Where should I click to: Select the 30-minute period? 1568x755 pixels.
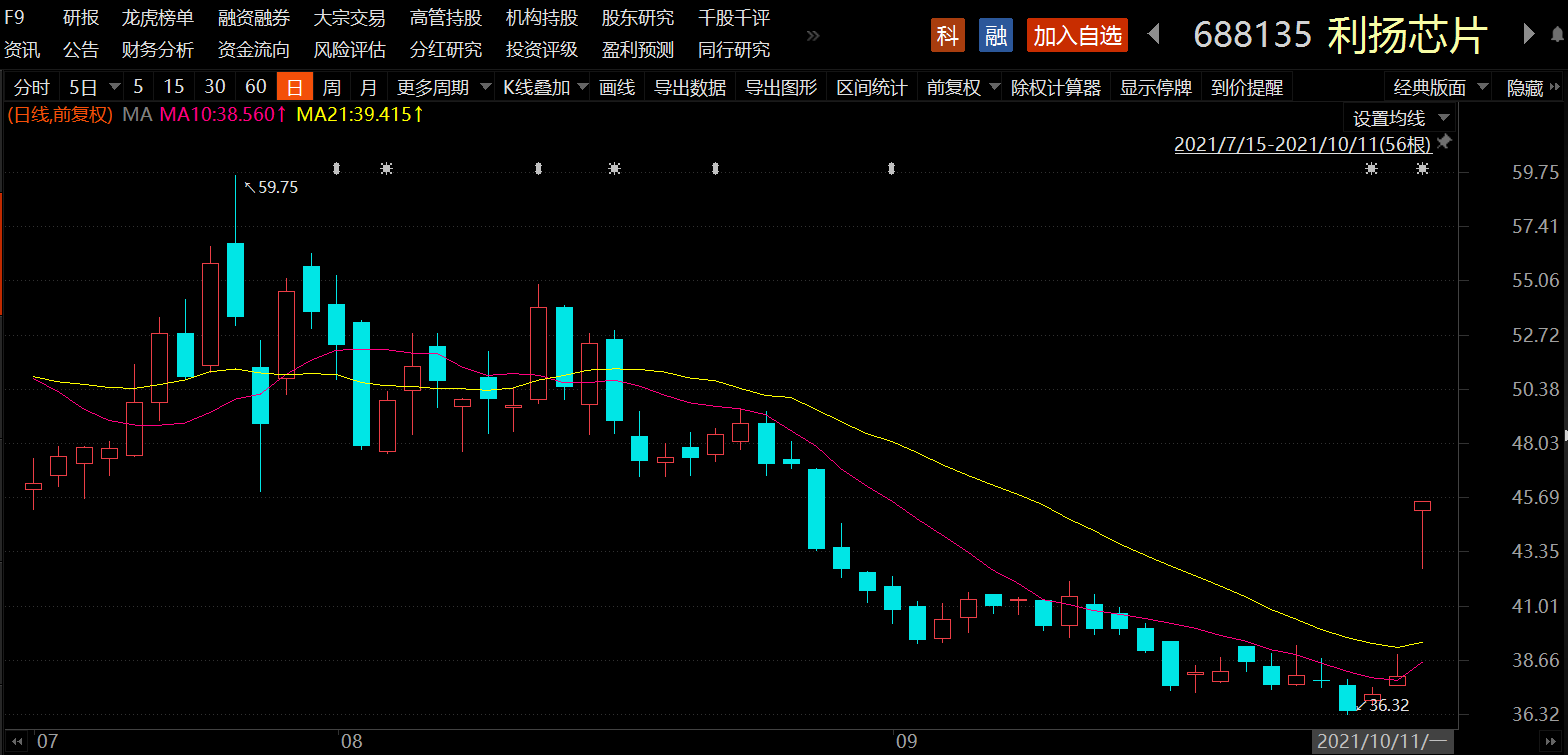click(215, 87)
